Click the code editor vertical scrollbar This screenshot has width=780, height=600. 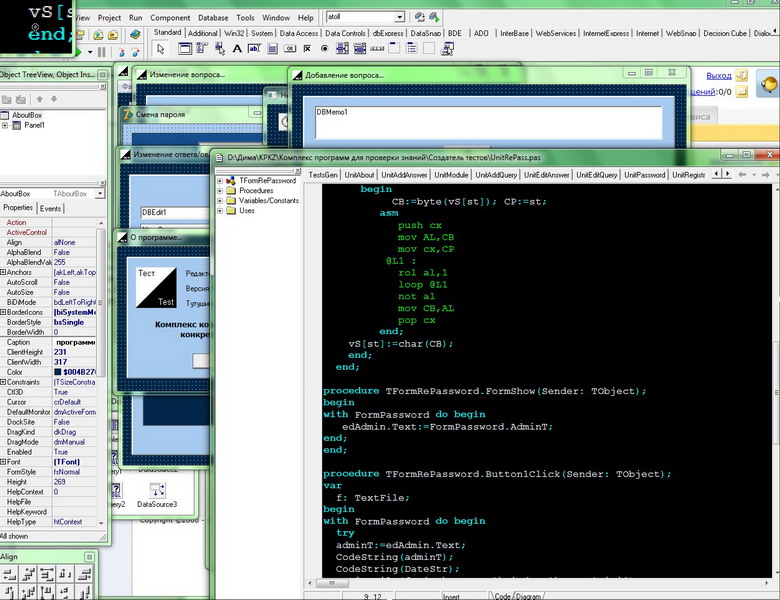click(776, 383)
